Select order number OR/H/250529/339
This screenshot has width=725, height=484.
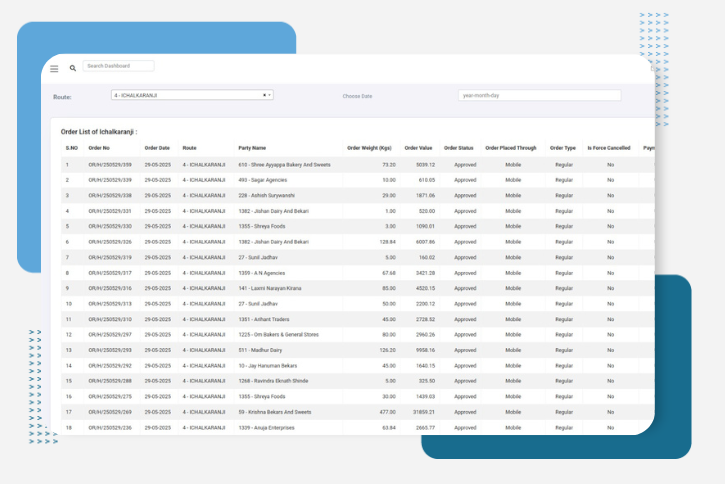110,180
